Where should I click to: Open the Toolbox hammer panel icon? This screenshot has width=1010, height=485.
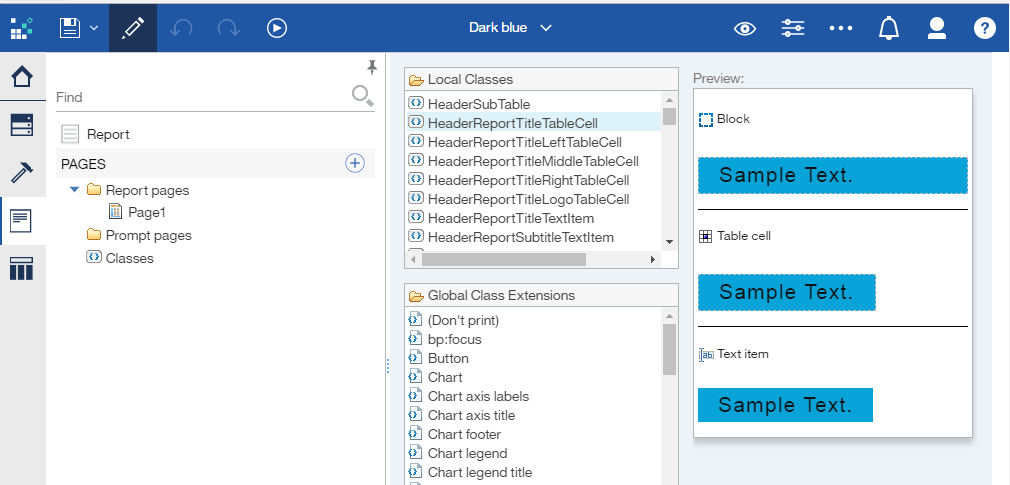(23, 173)
